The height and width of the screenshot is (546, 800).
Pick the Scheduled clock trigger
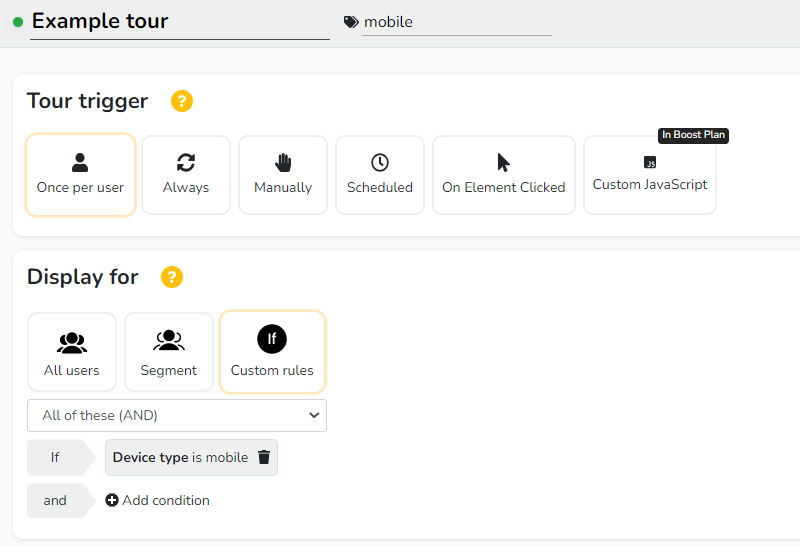(380, 175)
